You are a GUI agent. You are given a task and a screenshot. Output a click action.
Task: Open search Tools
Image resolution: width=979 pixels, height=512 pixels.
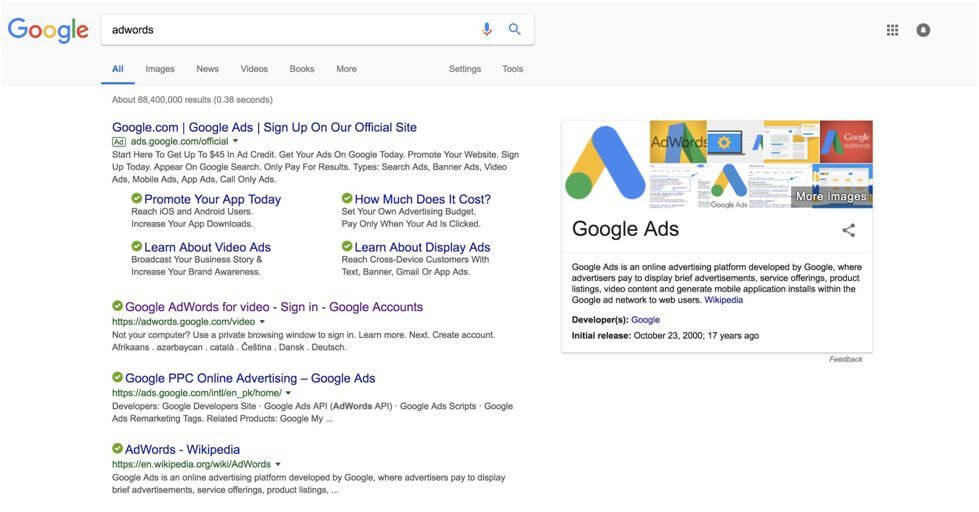pyautogui.click(x=513, y=69)
